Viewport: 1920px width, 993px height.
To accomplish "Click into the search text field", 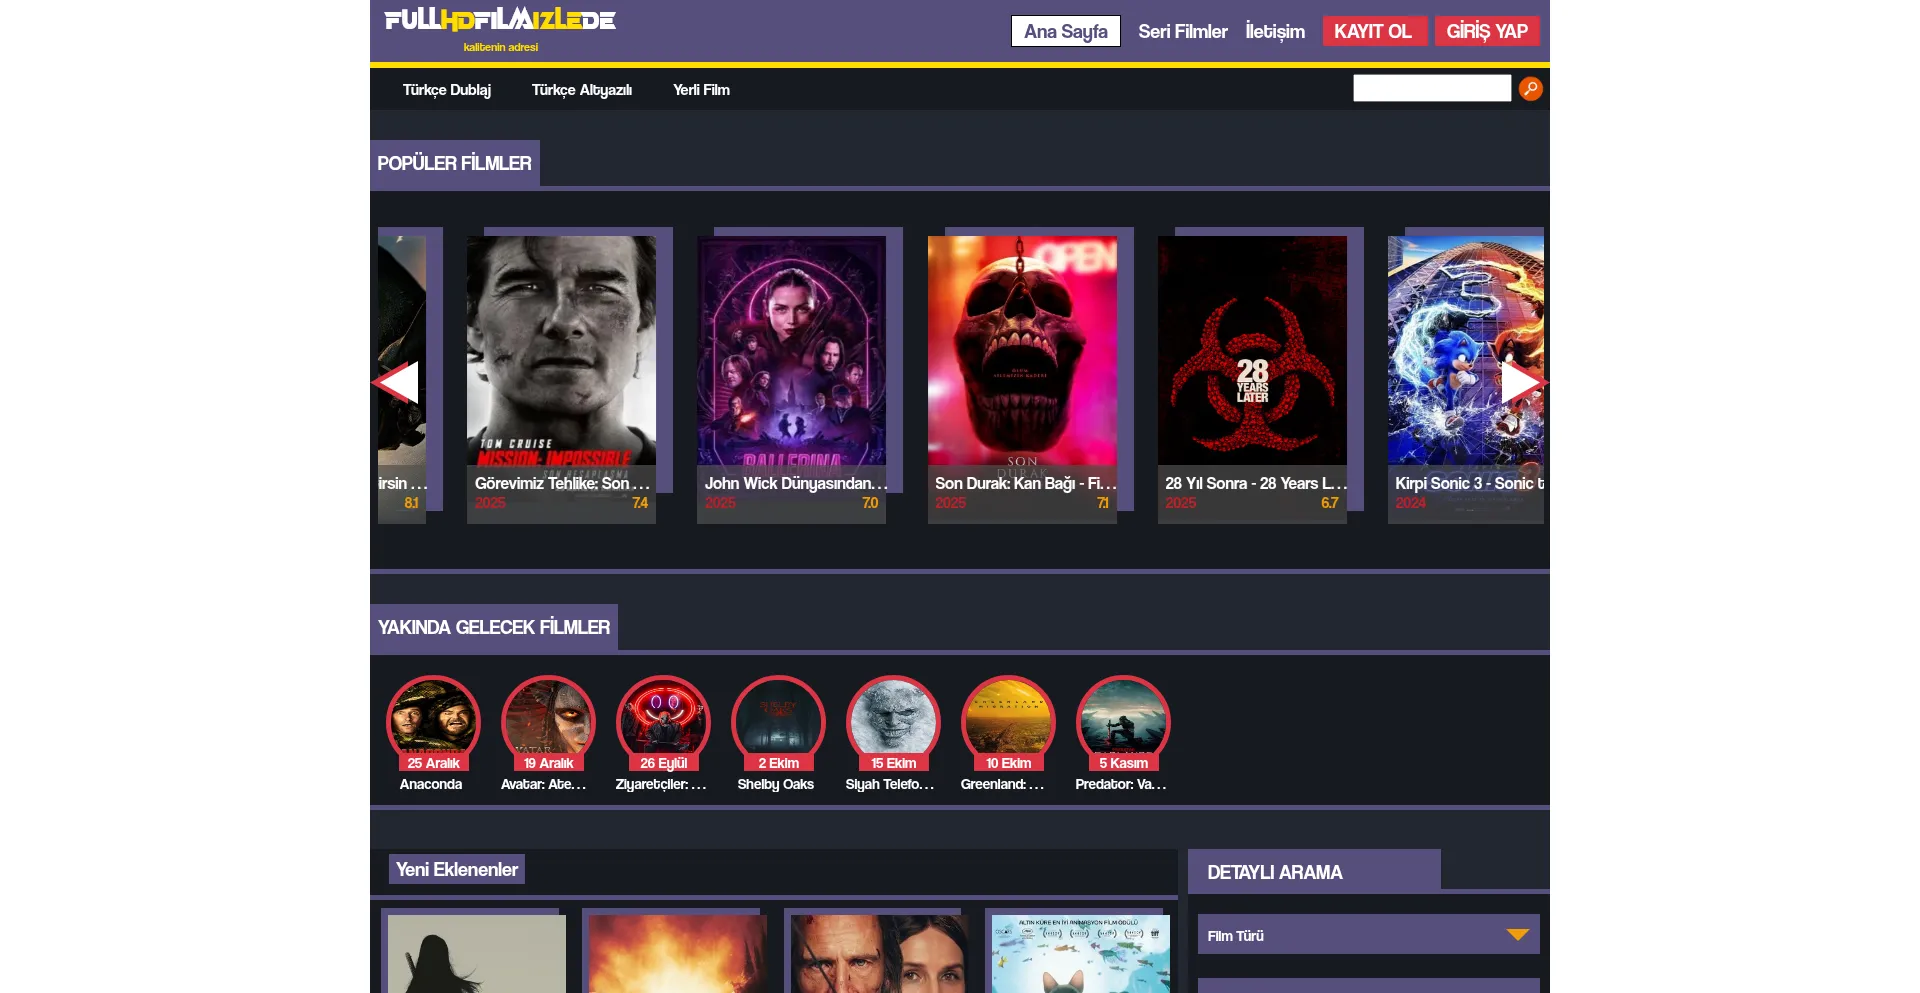I will (x=1431, y=88).
